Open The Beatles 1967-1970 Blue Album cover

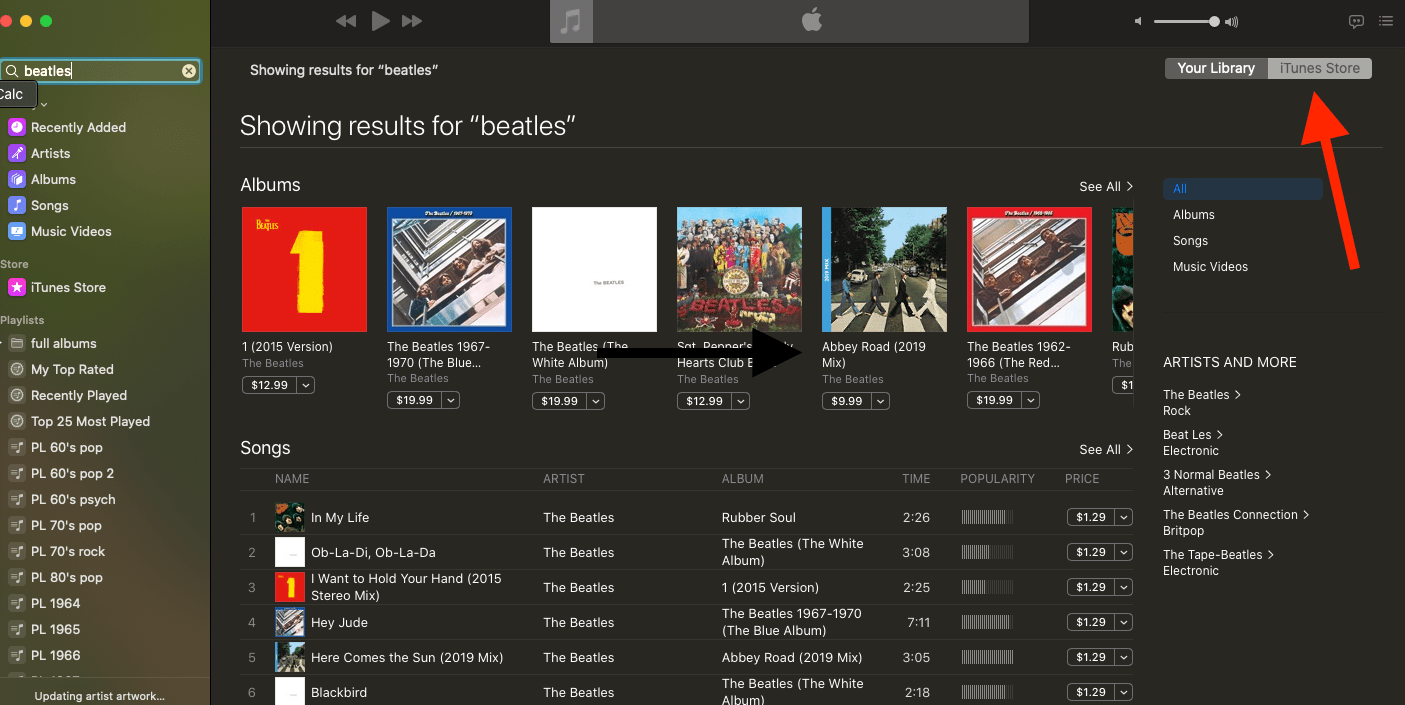(x=449, y=269)
